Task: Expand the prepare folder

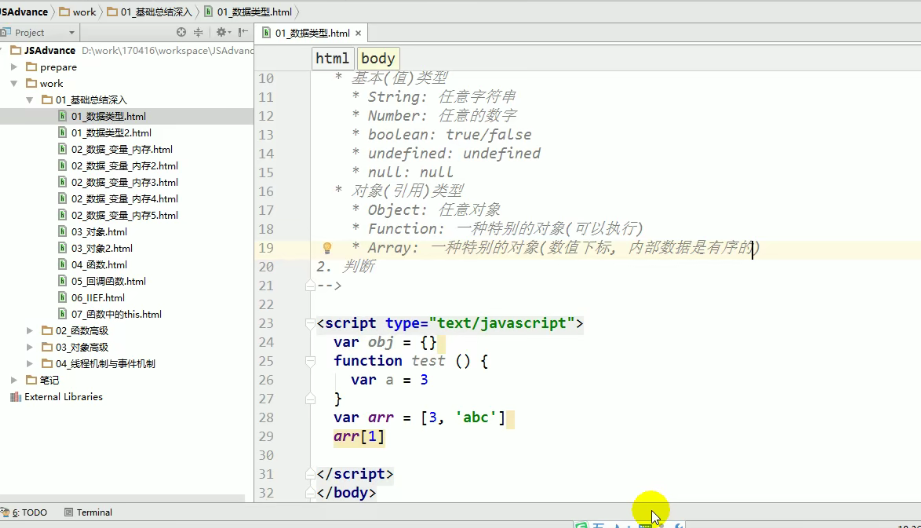Action: (x=14, y=67)
